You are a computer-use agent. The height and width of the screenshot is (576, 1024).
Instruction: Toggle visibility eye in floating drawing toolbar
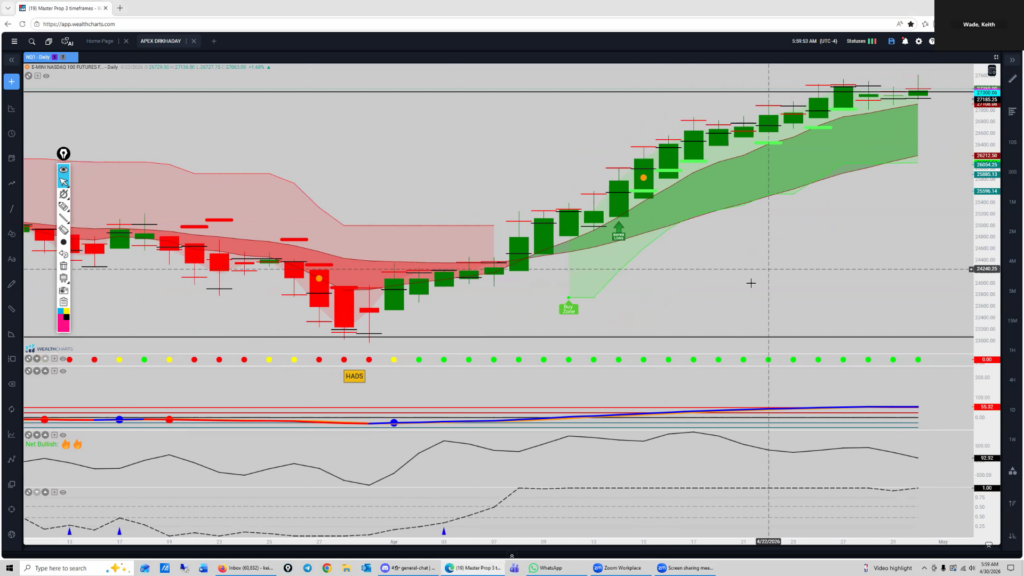click(63, 170)
